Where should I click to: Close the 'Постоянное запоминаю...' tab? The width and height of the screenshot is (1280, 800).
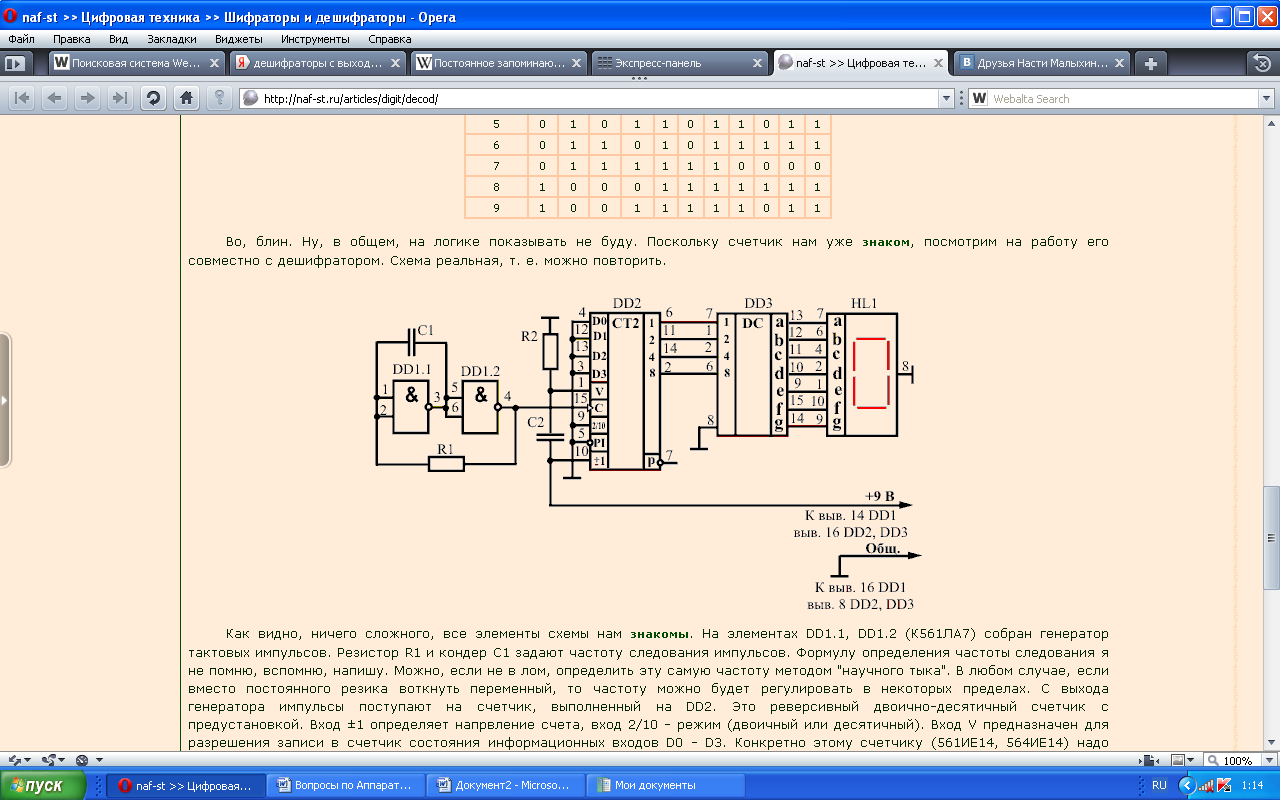(578, 63)
